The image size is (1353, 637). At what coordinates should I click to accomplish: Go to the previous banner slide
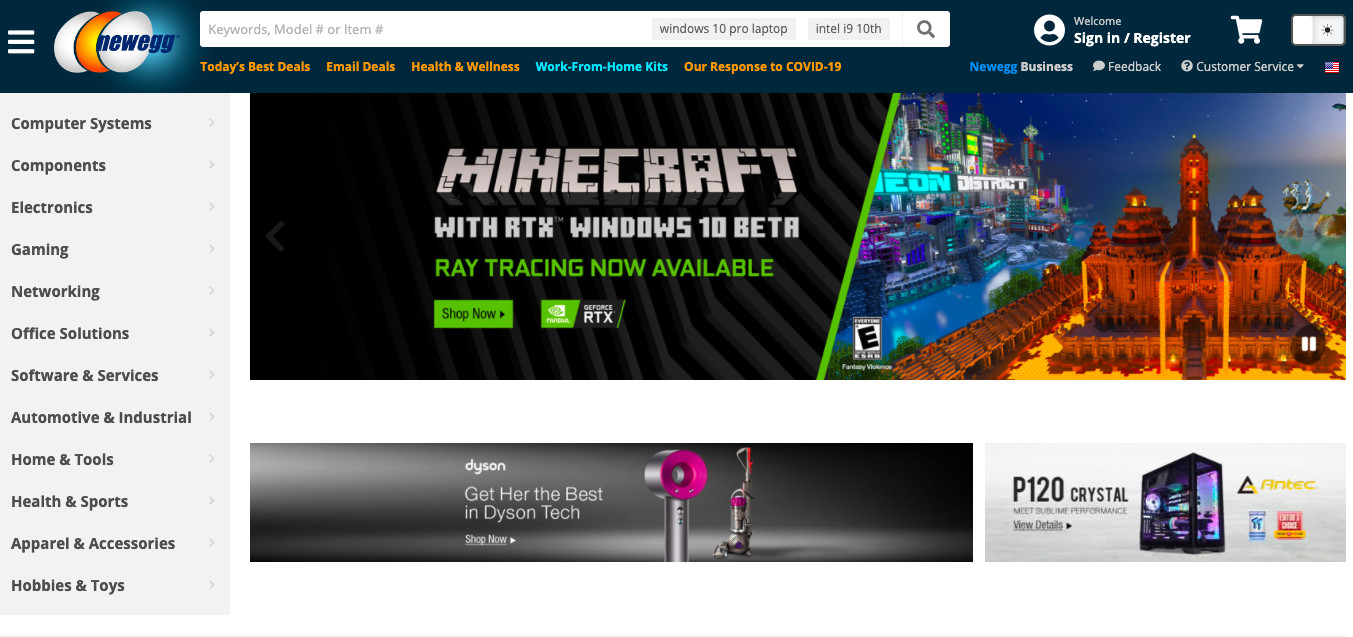tap(275, 237)
